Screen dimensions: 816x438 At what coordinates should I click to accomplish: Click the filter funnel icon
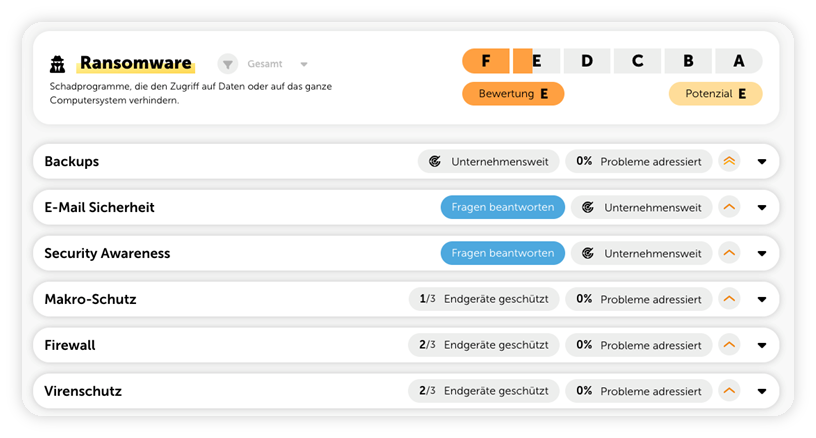[x=228, y=64]
